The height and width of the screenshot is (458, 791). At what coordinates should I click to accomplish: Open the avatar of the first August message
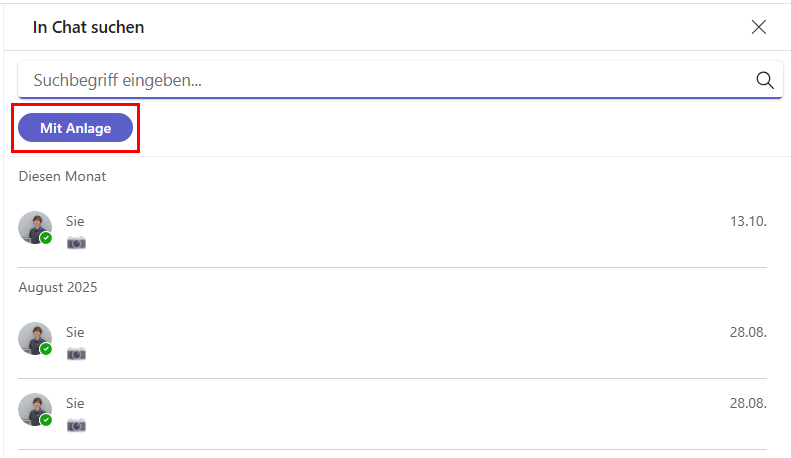[x=34, y=338]
